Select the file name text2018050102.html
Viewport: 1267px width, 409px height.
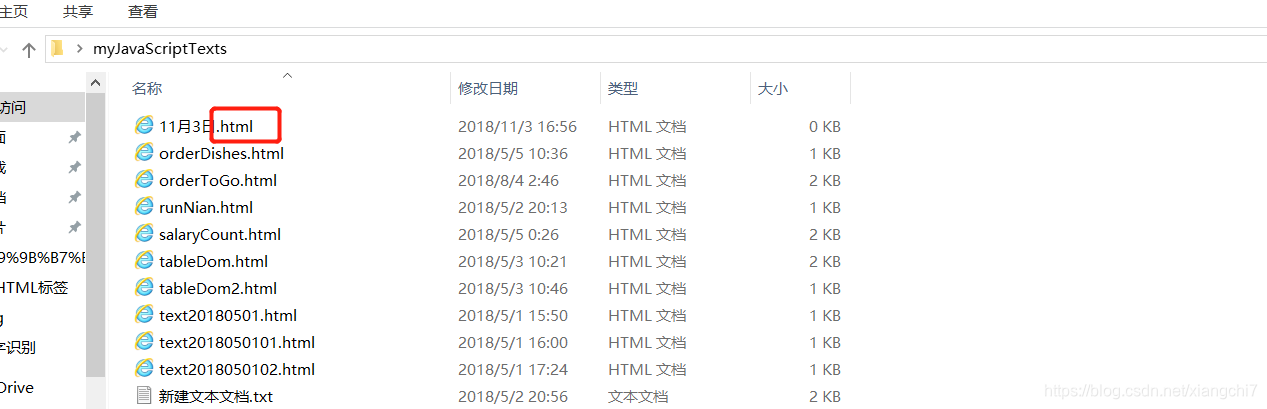[237, 369]
